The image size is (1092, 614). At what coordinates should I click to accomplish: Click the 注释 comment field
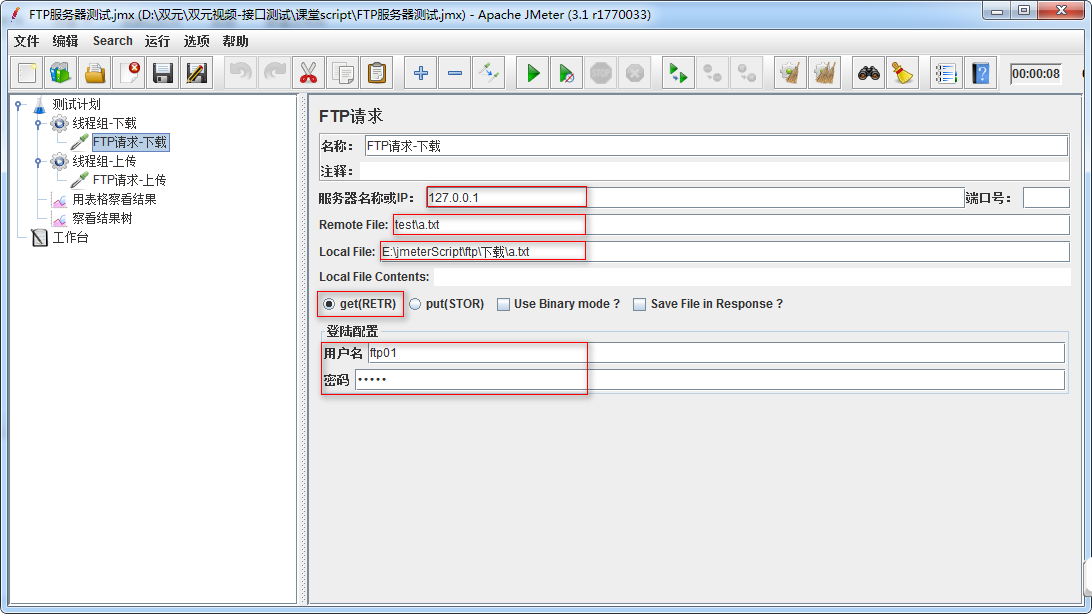(714, 171)
